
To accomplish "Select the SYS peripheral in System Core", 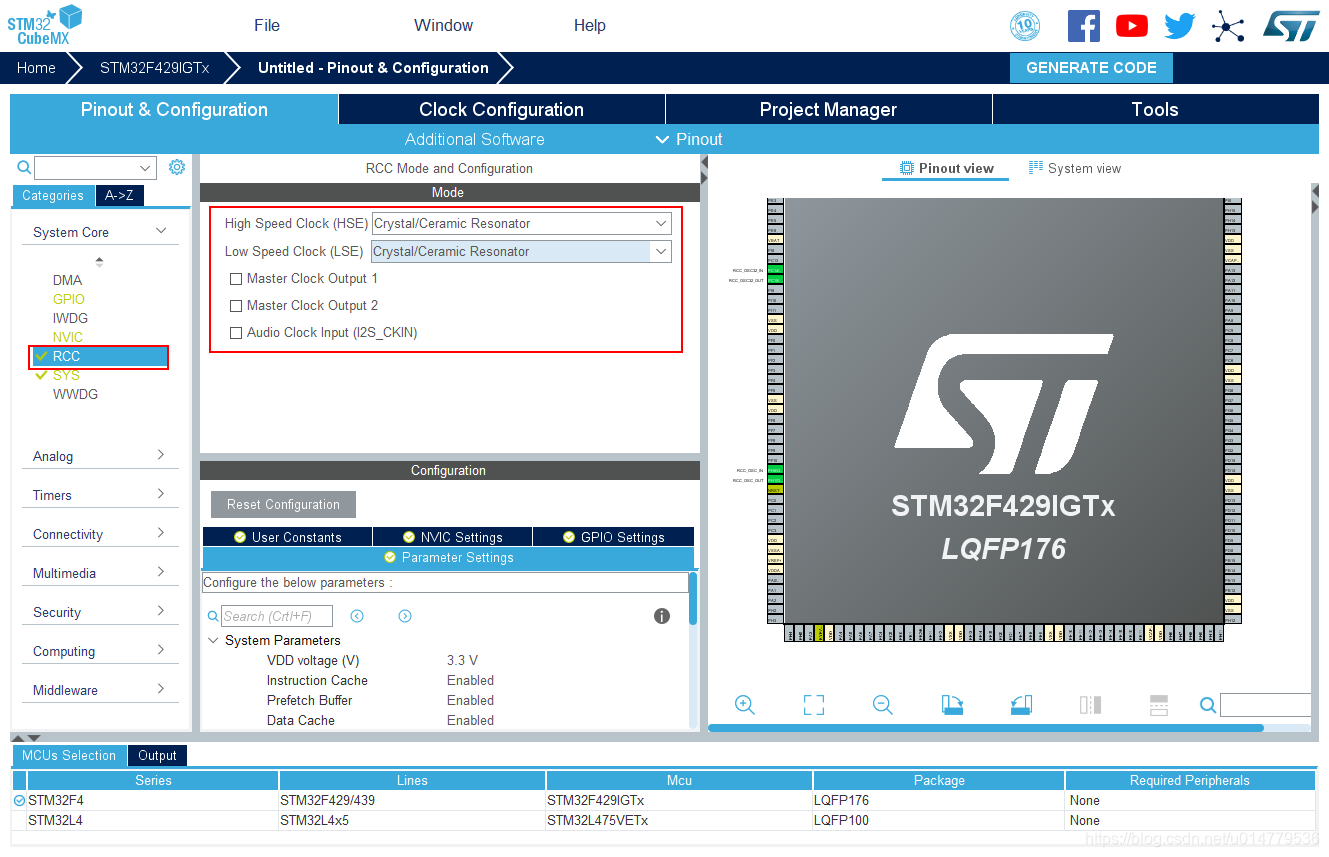I will (66, 375).
